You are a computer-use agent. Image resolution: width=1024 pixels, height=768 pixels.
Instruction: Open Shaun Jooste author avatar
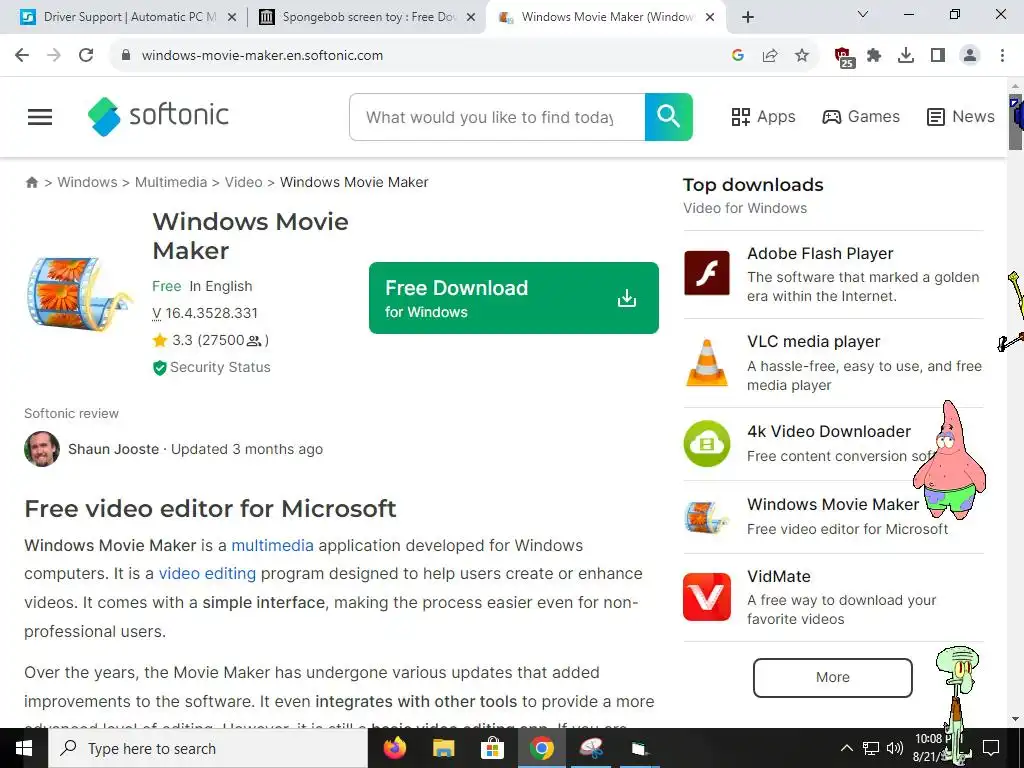42,449
